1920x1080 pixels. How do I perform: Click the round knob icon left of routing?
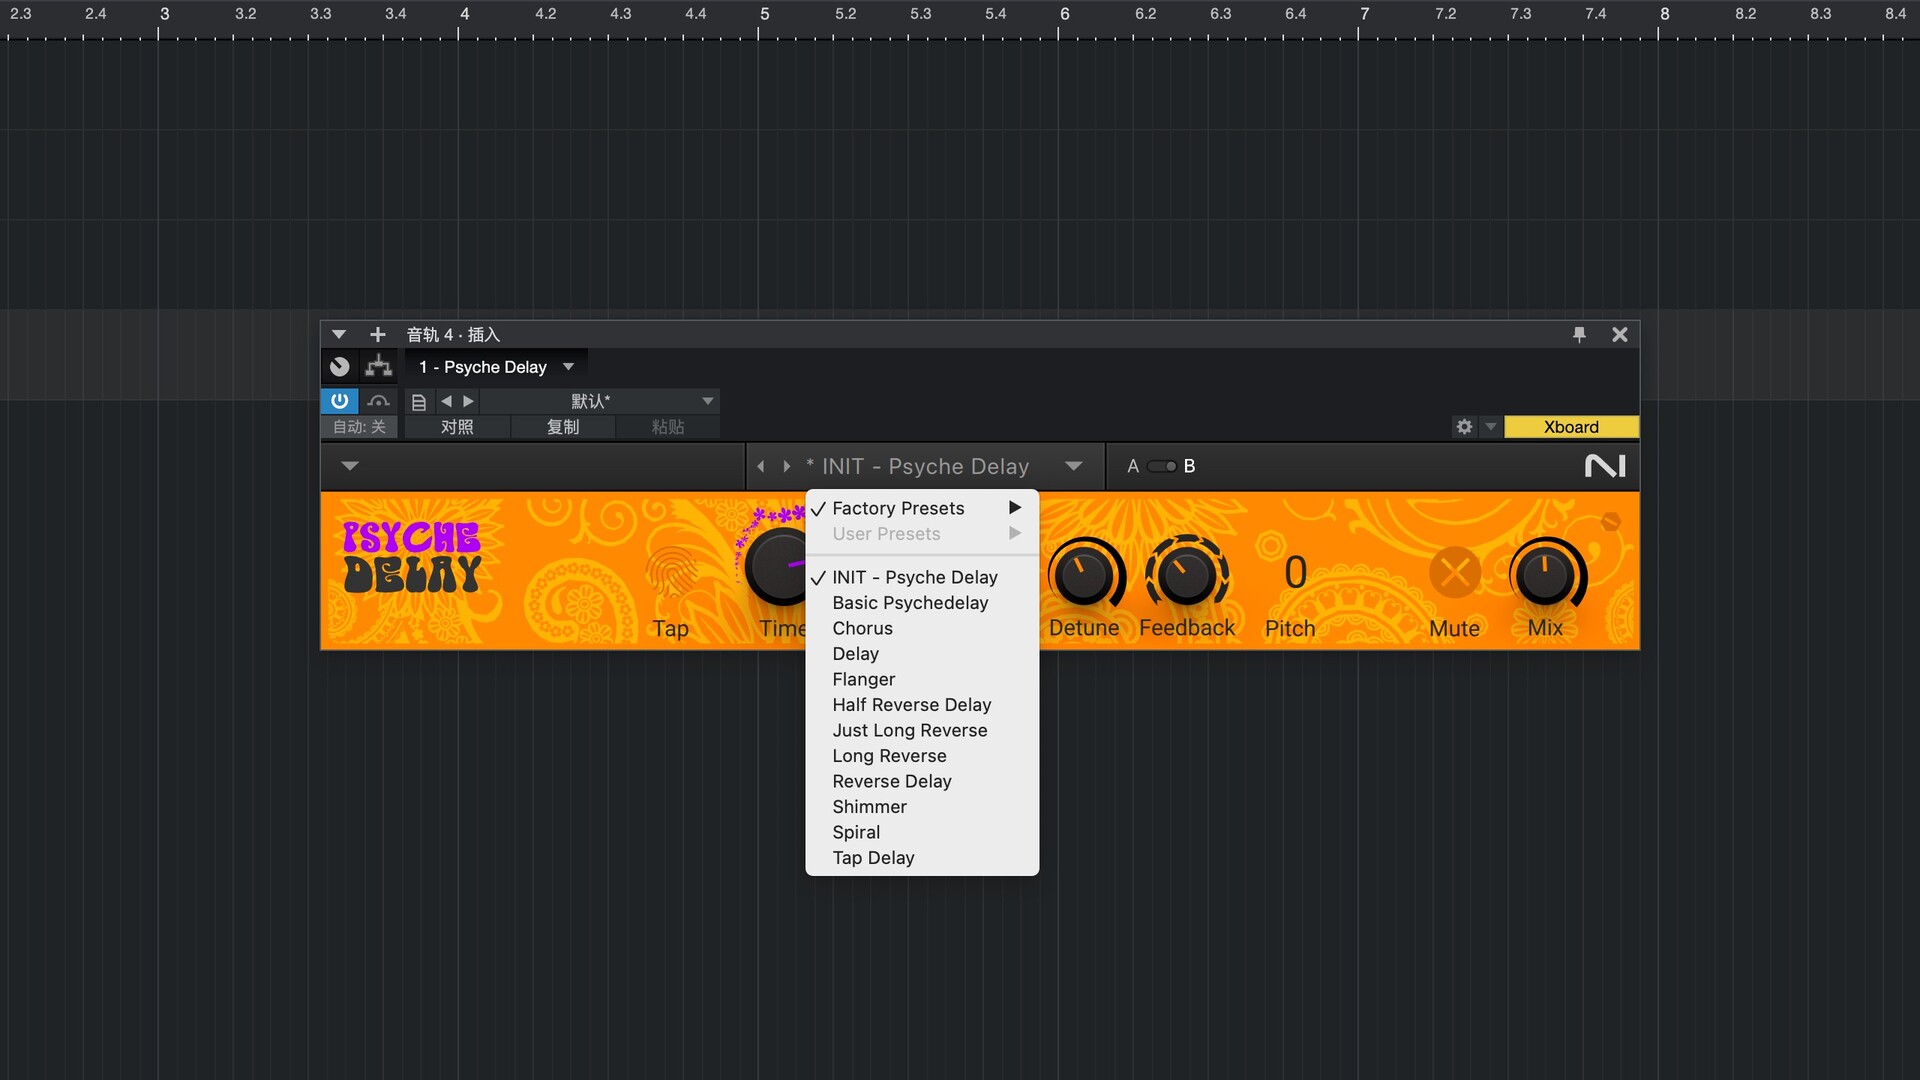(x=340, y=366)
